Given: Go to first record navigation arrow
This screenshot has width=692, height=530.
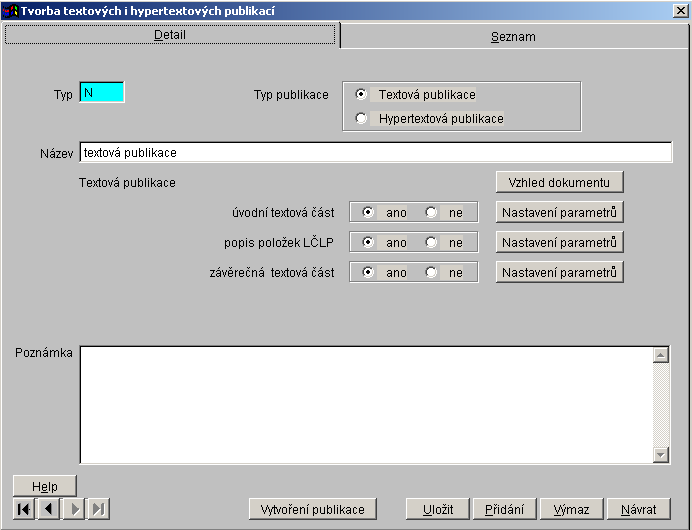Looking at the screenshot, I should pos(24,509).
